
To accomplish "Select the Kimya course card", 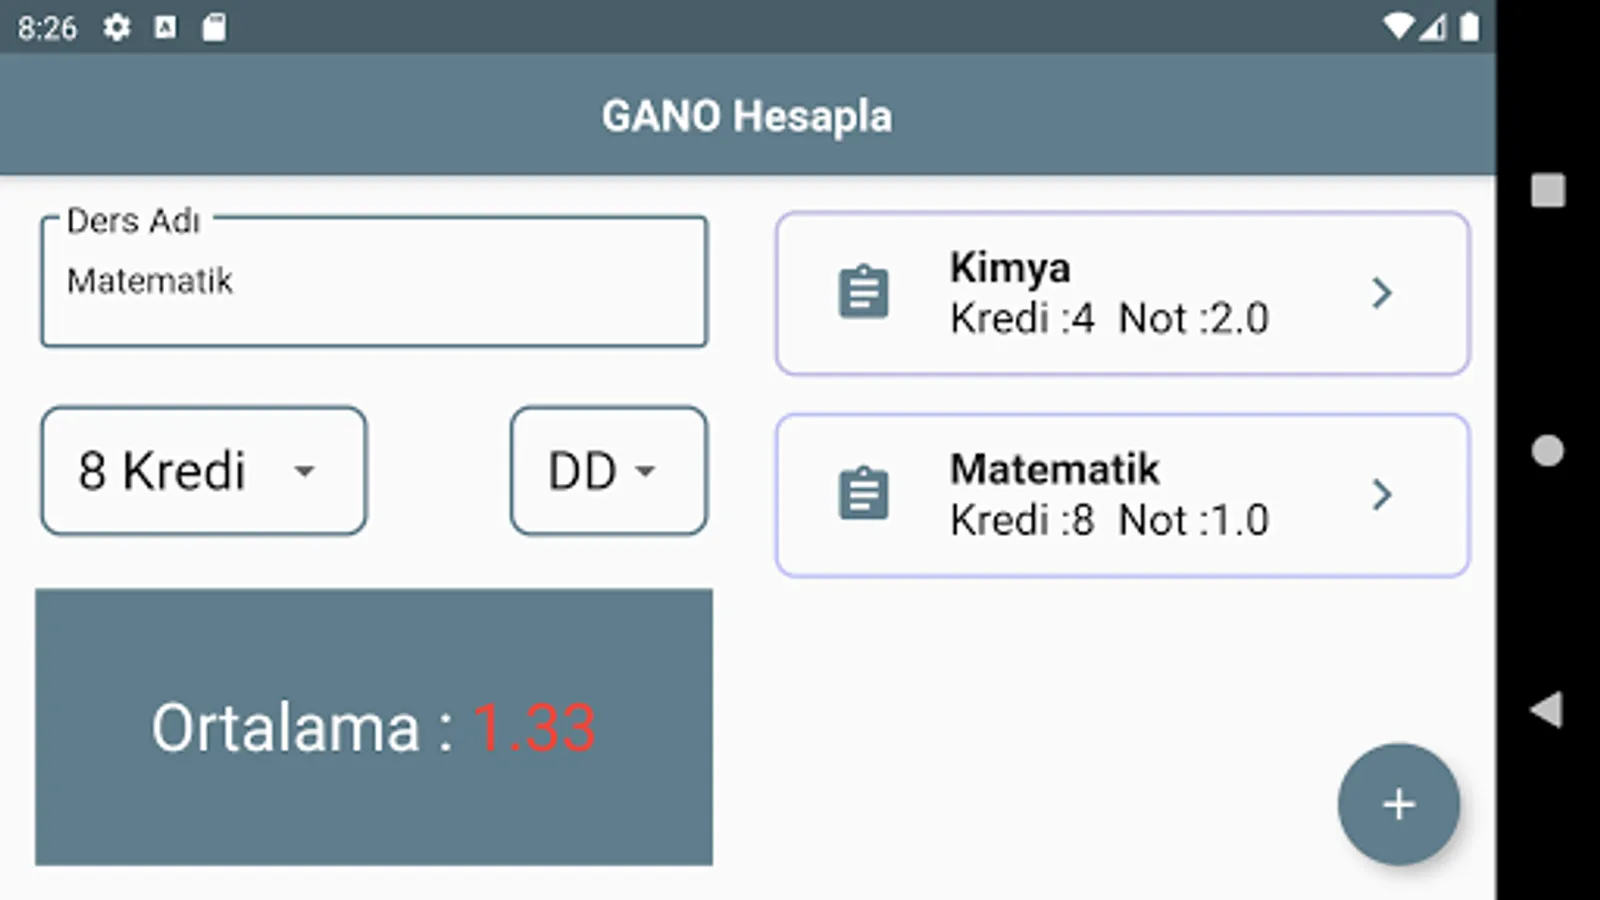I will click(x=1120, y=293).
